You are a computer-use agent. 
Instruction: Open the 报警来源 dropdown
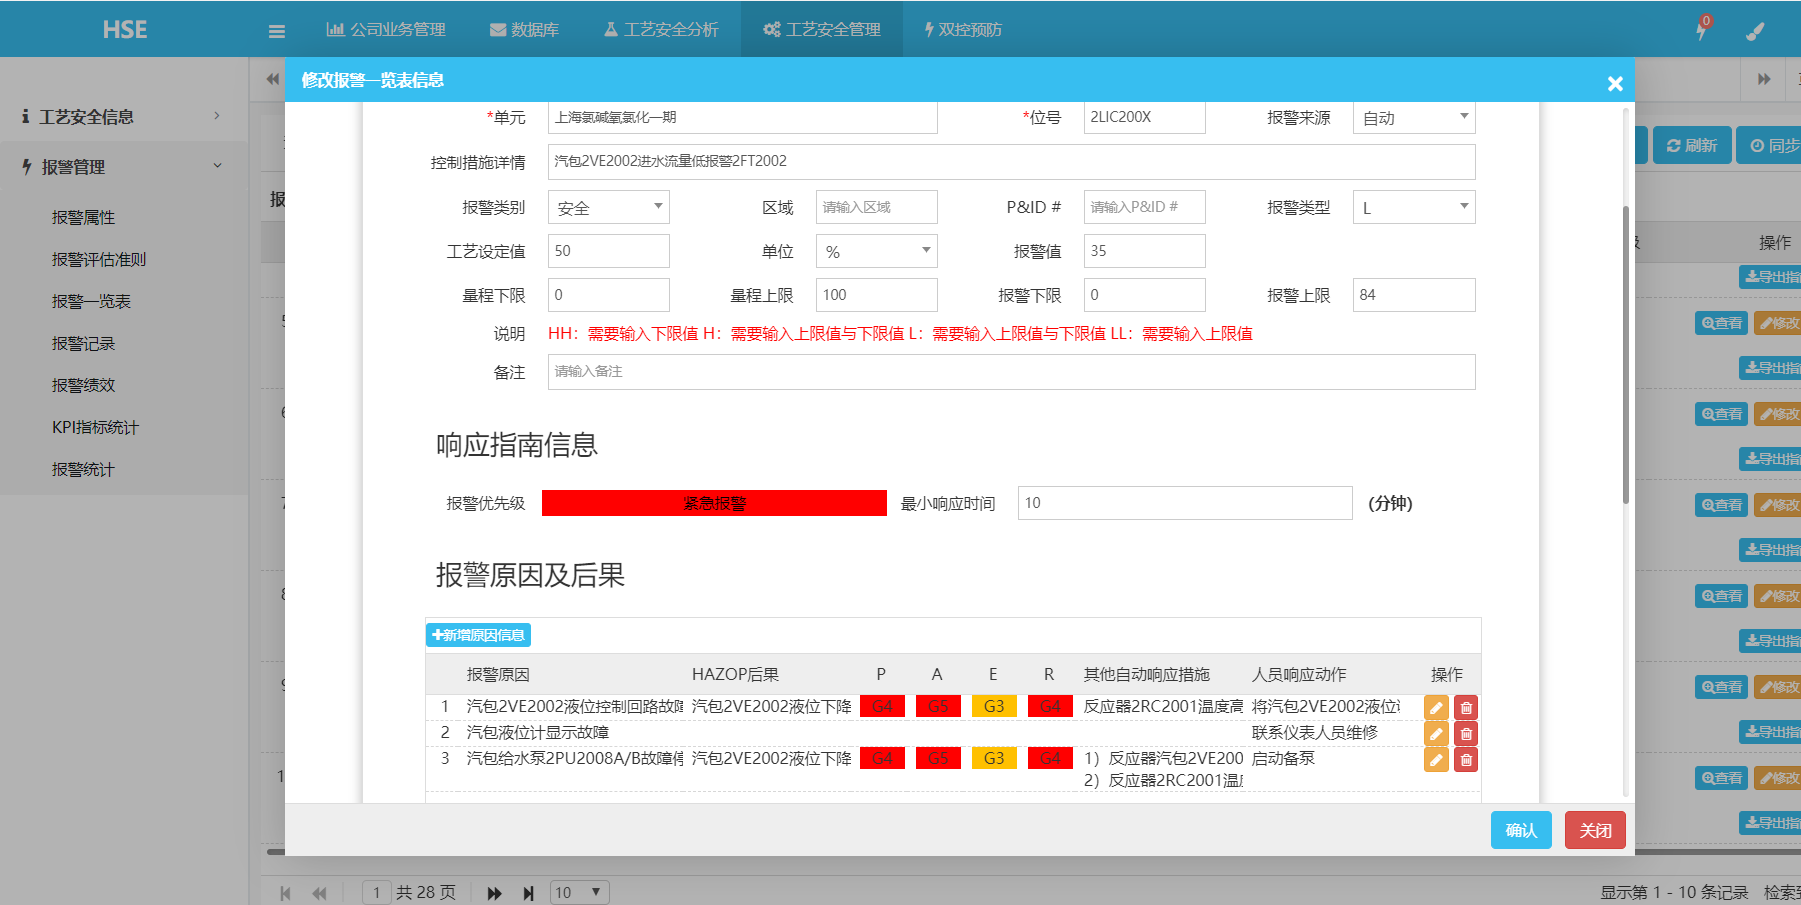1413,118
